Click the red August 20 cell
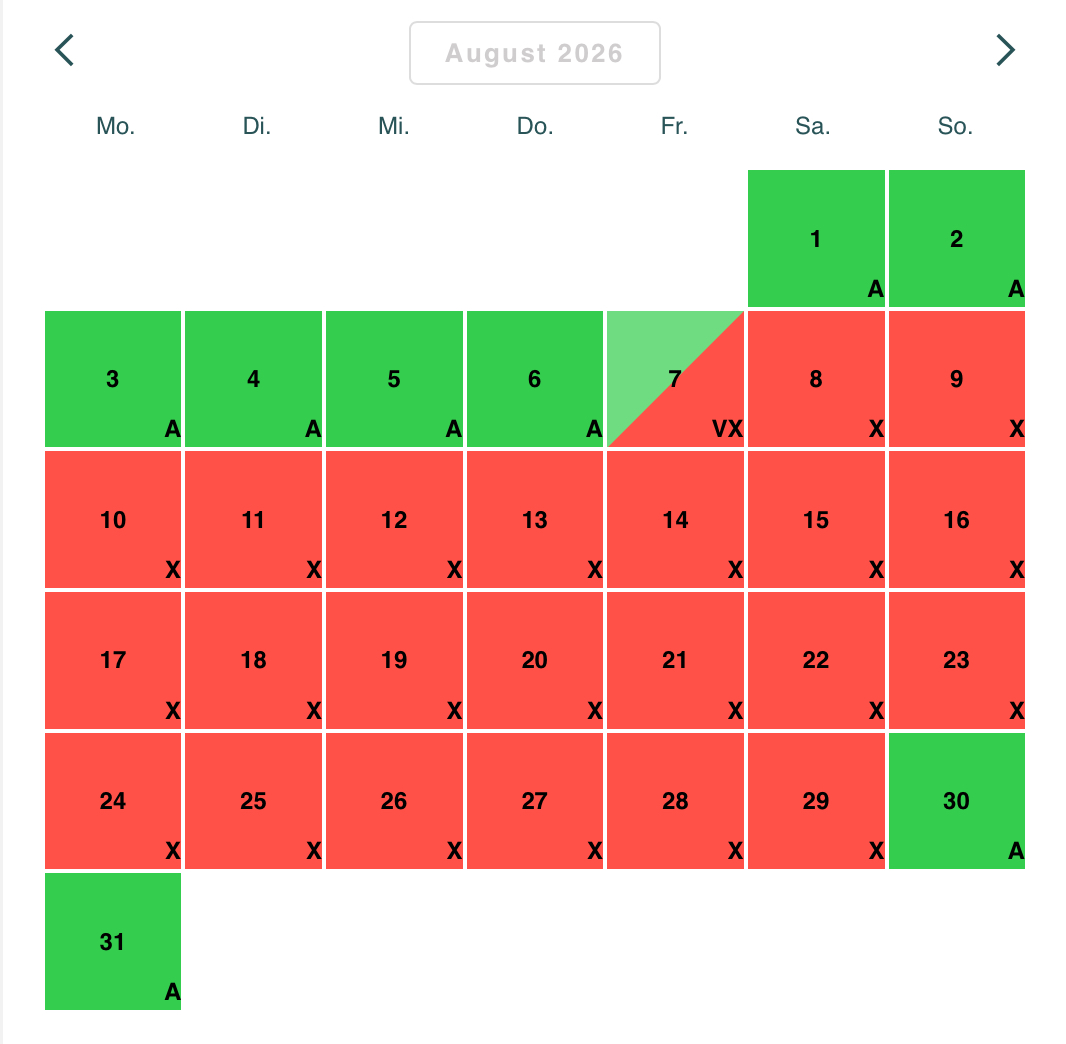 coord(535,660)
